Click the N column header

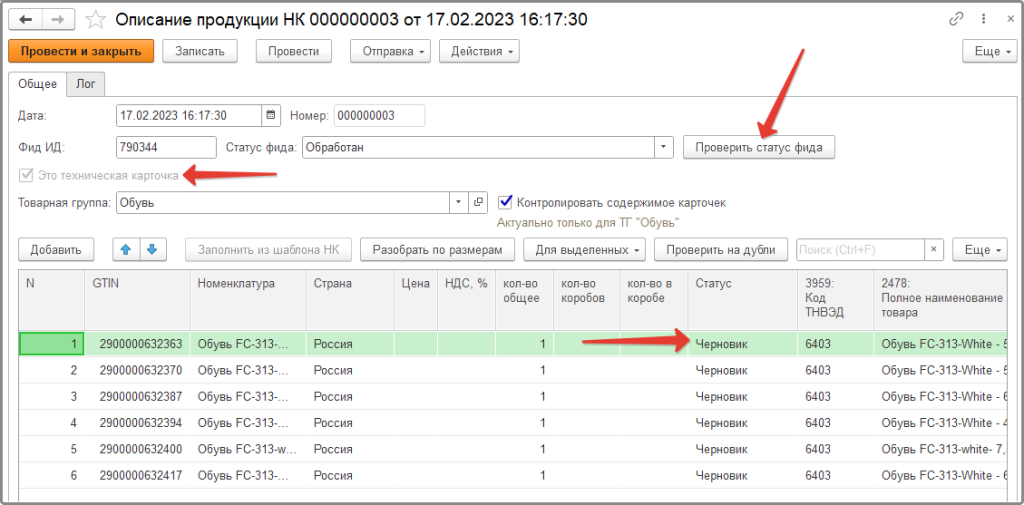pyautogui.click(x=52, y=299)
